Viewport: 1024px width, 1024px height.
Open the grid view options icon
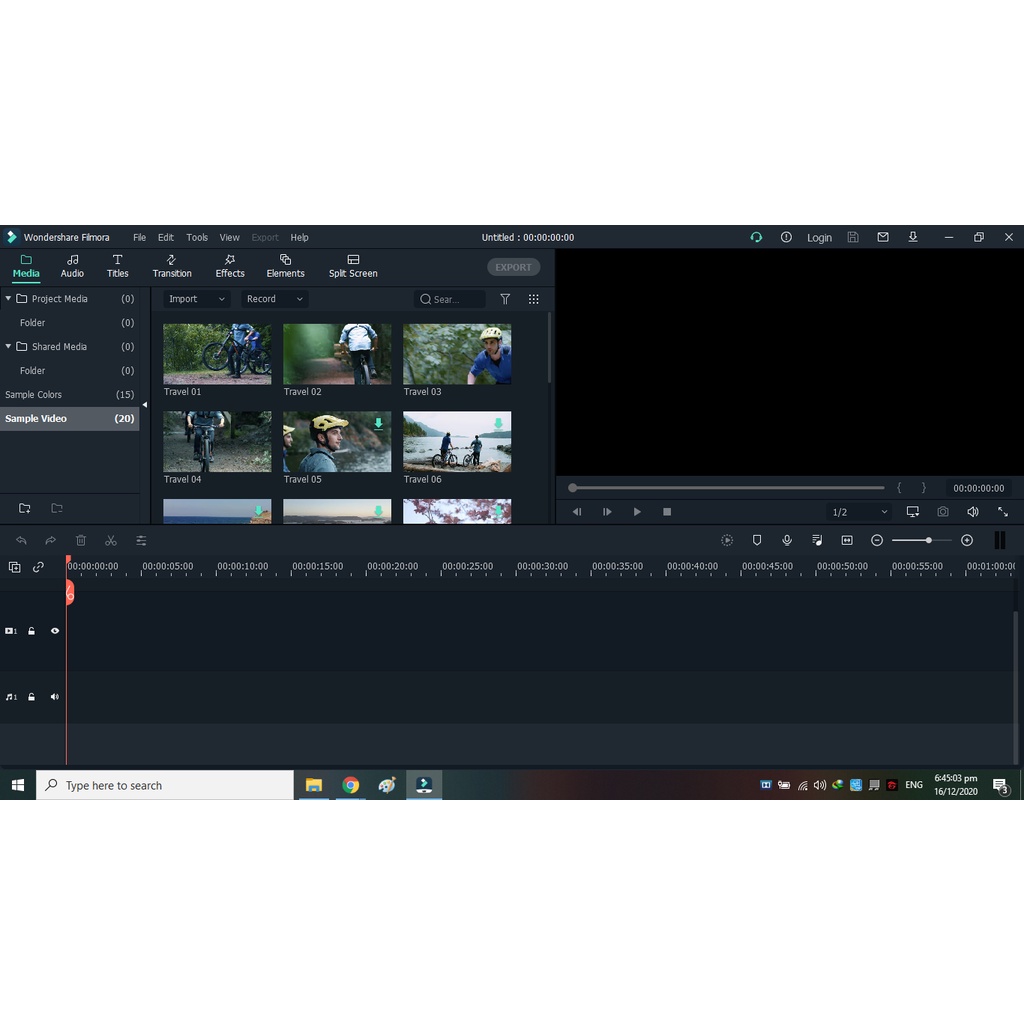[x=534, y=299]
